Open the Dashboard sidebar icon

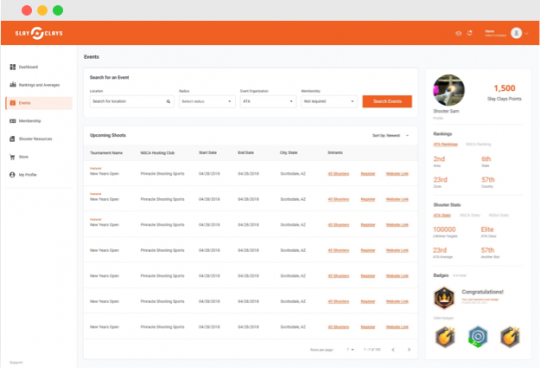tap(13, 67)
